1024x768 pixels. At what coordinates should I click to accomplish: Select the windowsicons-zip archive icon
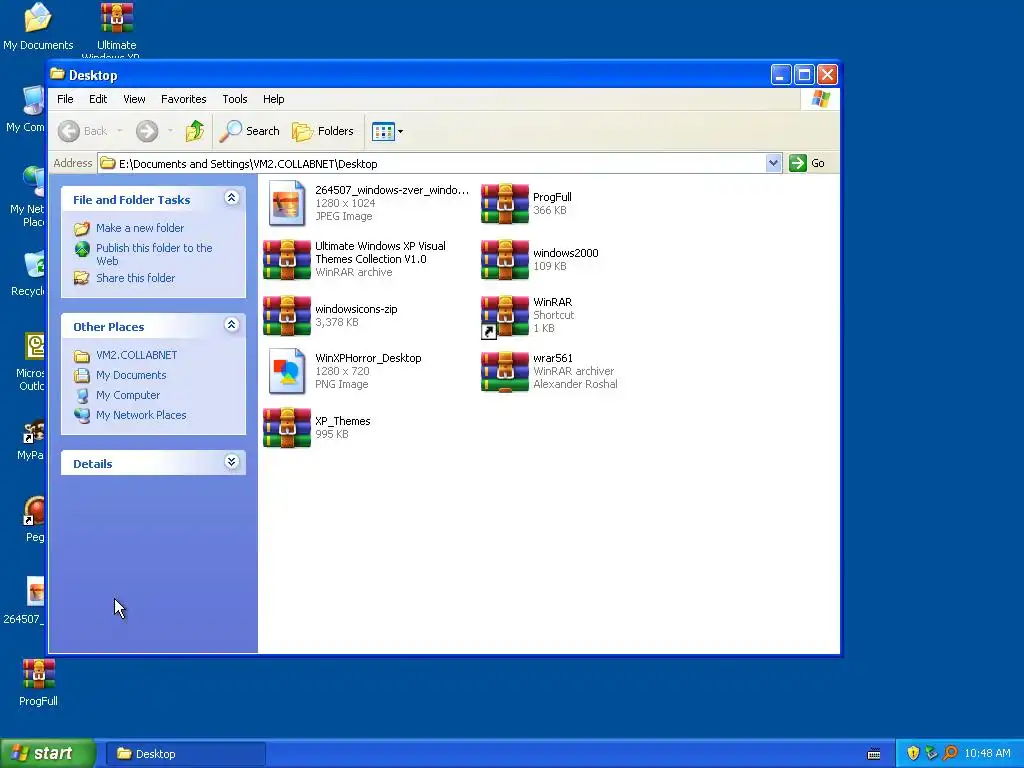tap(287, 315)
